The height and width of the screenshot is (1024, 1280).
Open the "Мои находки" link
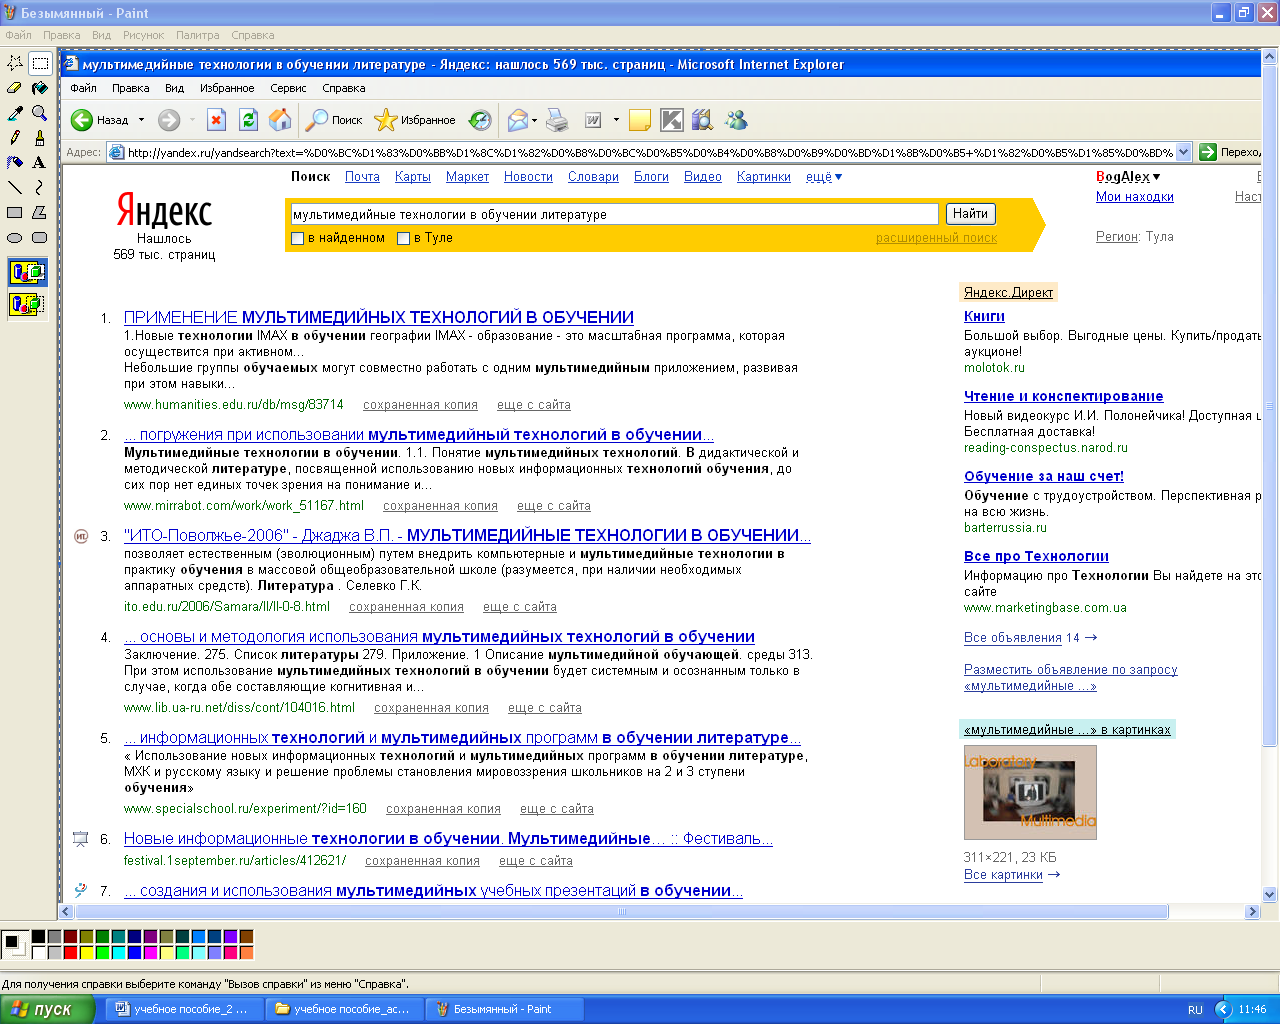(x=1135, y=197)
